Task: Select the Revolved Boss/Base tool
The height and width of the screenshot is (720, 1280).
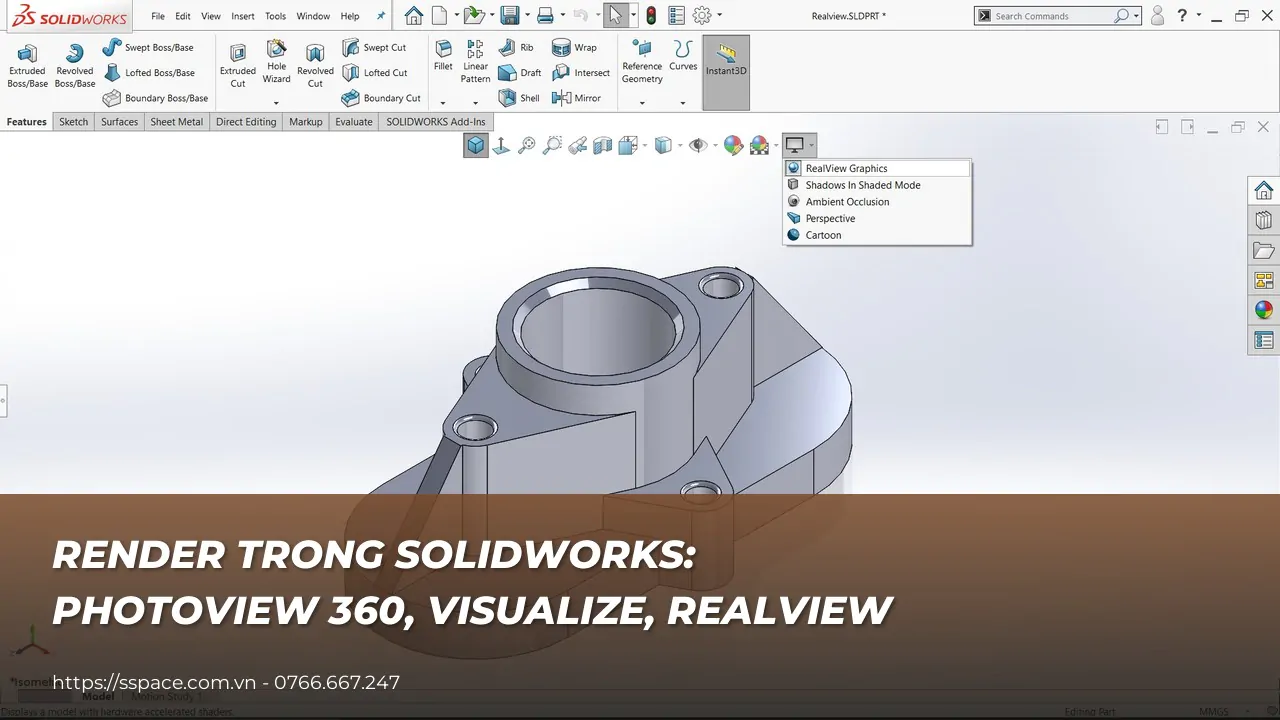Action: coord(74,66)
